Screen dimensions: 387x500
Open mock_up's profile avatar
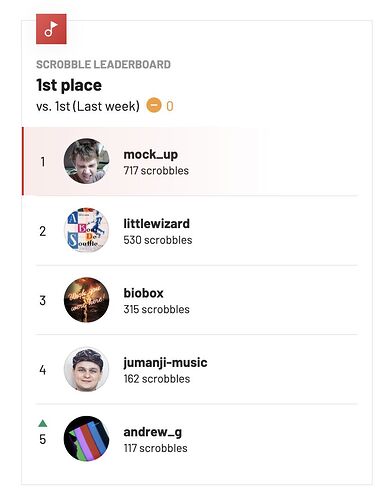[87, 161]
